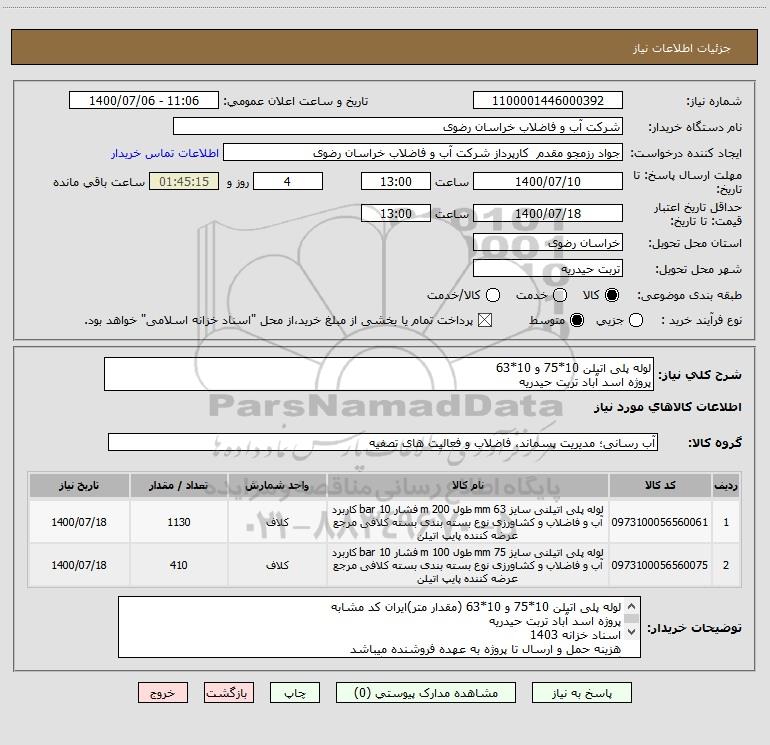This screenshot has width=770, height=745.
Task: Click scroll up arrow in توضیحات خریدار box
Action: coord(632,606)
